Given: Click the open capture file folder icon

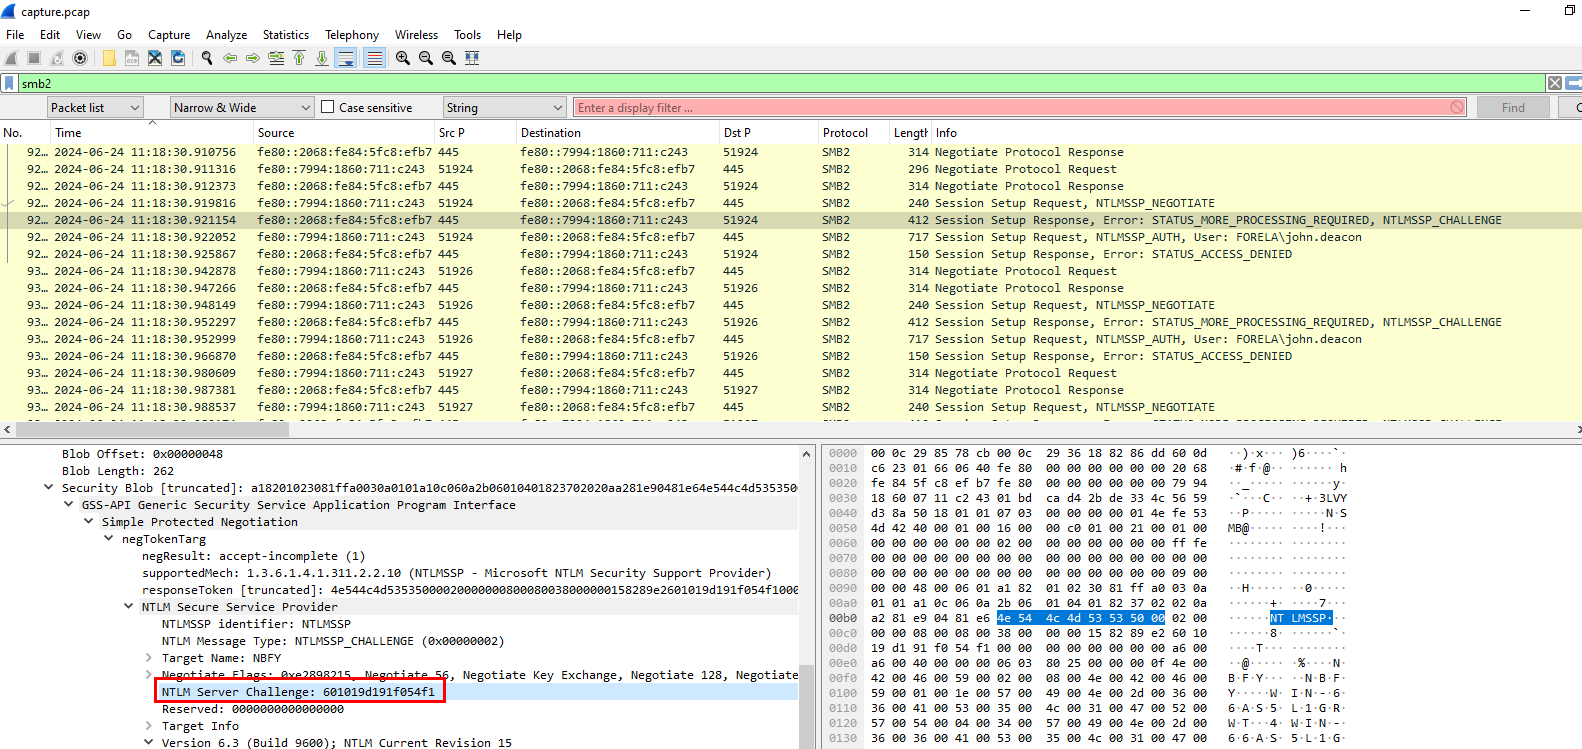Looking at the screenshot, I should pyautogui.click(x=109, y=58).
